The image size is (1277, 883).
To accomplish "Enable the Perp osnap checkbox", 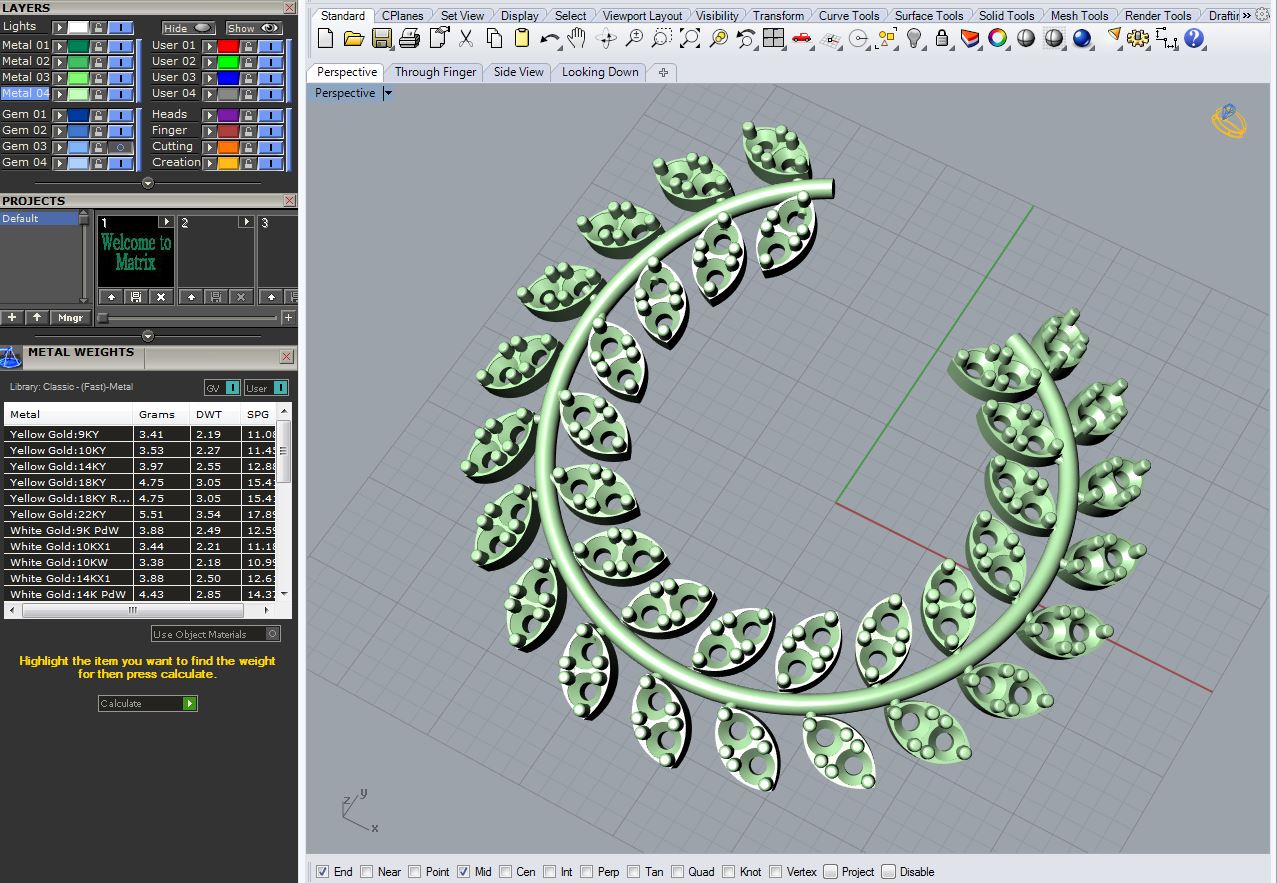I will (x=586, y=871).
